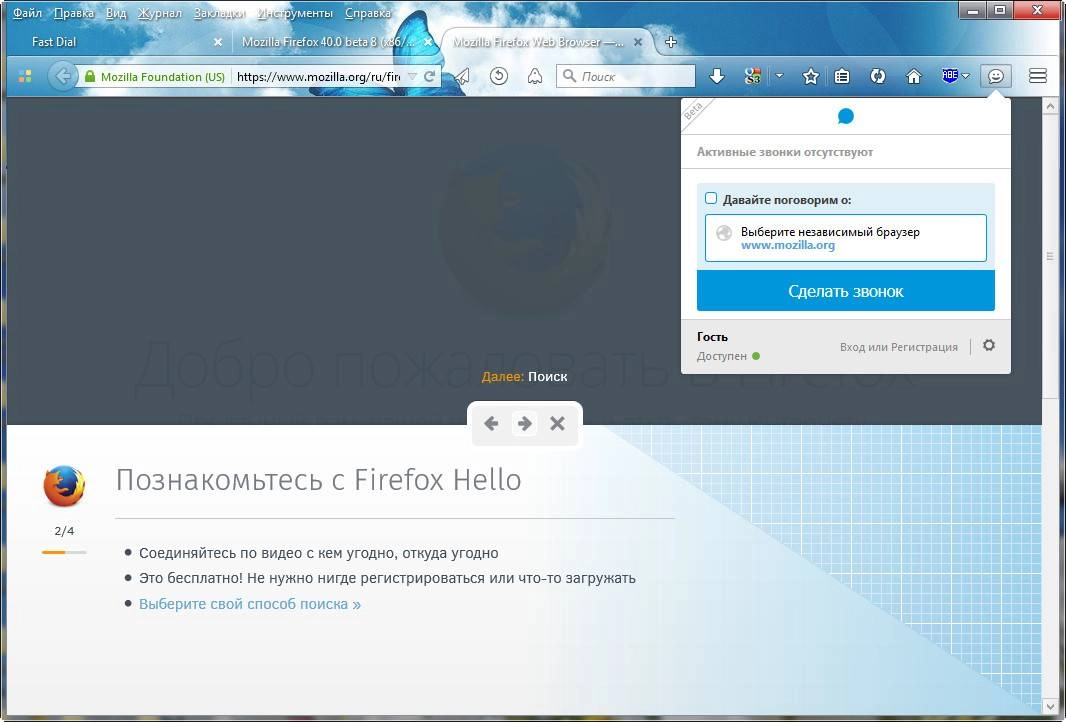Click 'Познакомьтесь с Firefox Hello' heading
The image size is (1066, 722).
click(318, 480)
